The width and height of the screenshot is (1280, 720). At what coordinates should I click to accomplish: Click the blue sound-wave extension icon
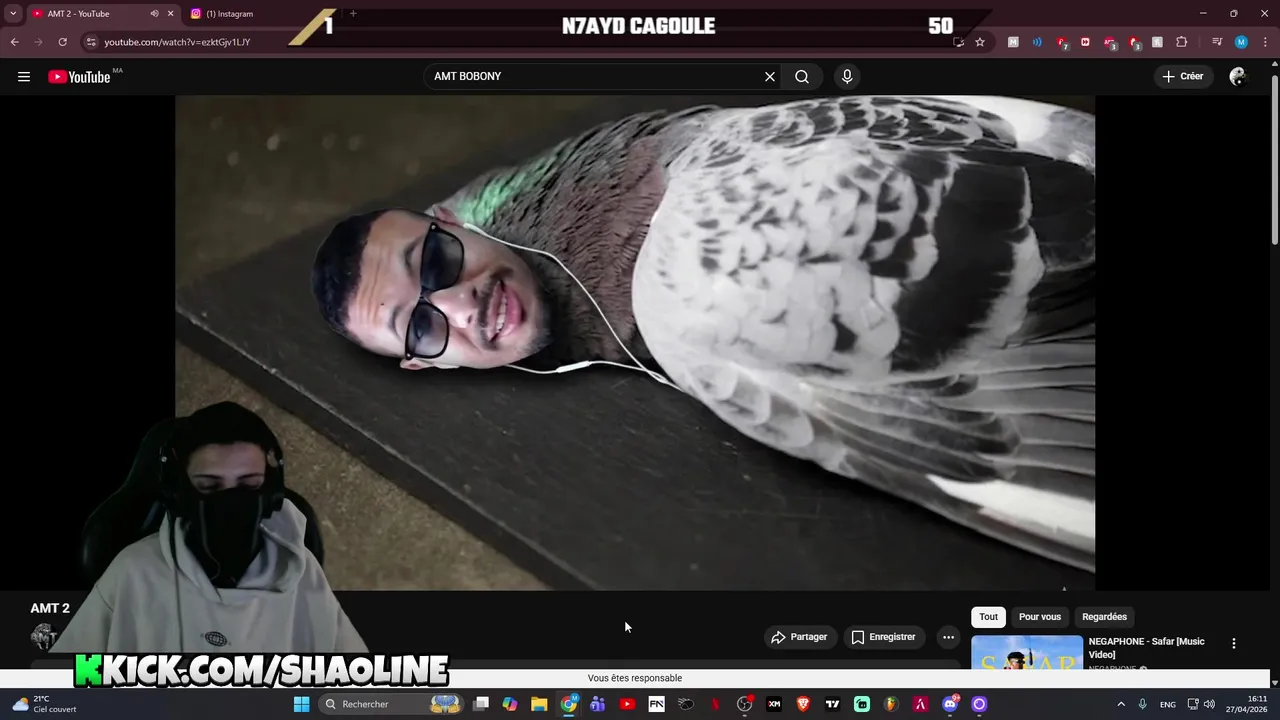point(1037,42)
